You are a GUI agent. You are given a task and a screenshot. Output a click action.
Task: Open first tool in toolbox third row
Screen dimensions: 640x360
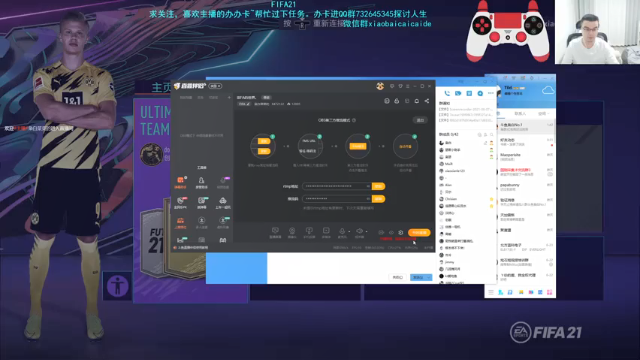(x=180, y=222)
